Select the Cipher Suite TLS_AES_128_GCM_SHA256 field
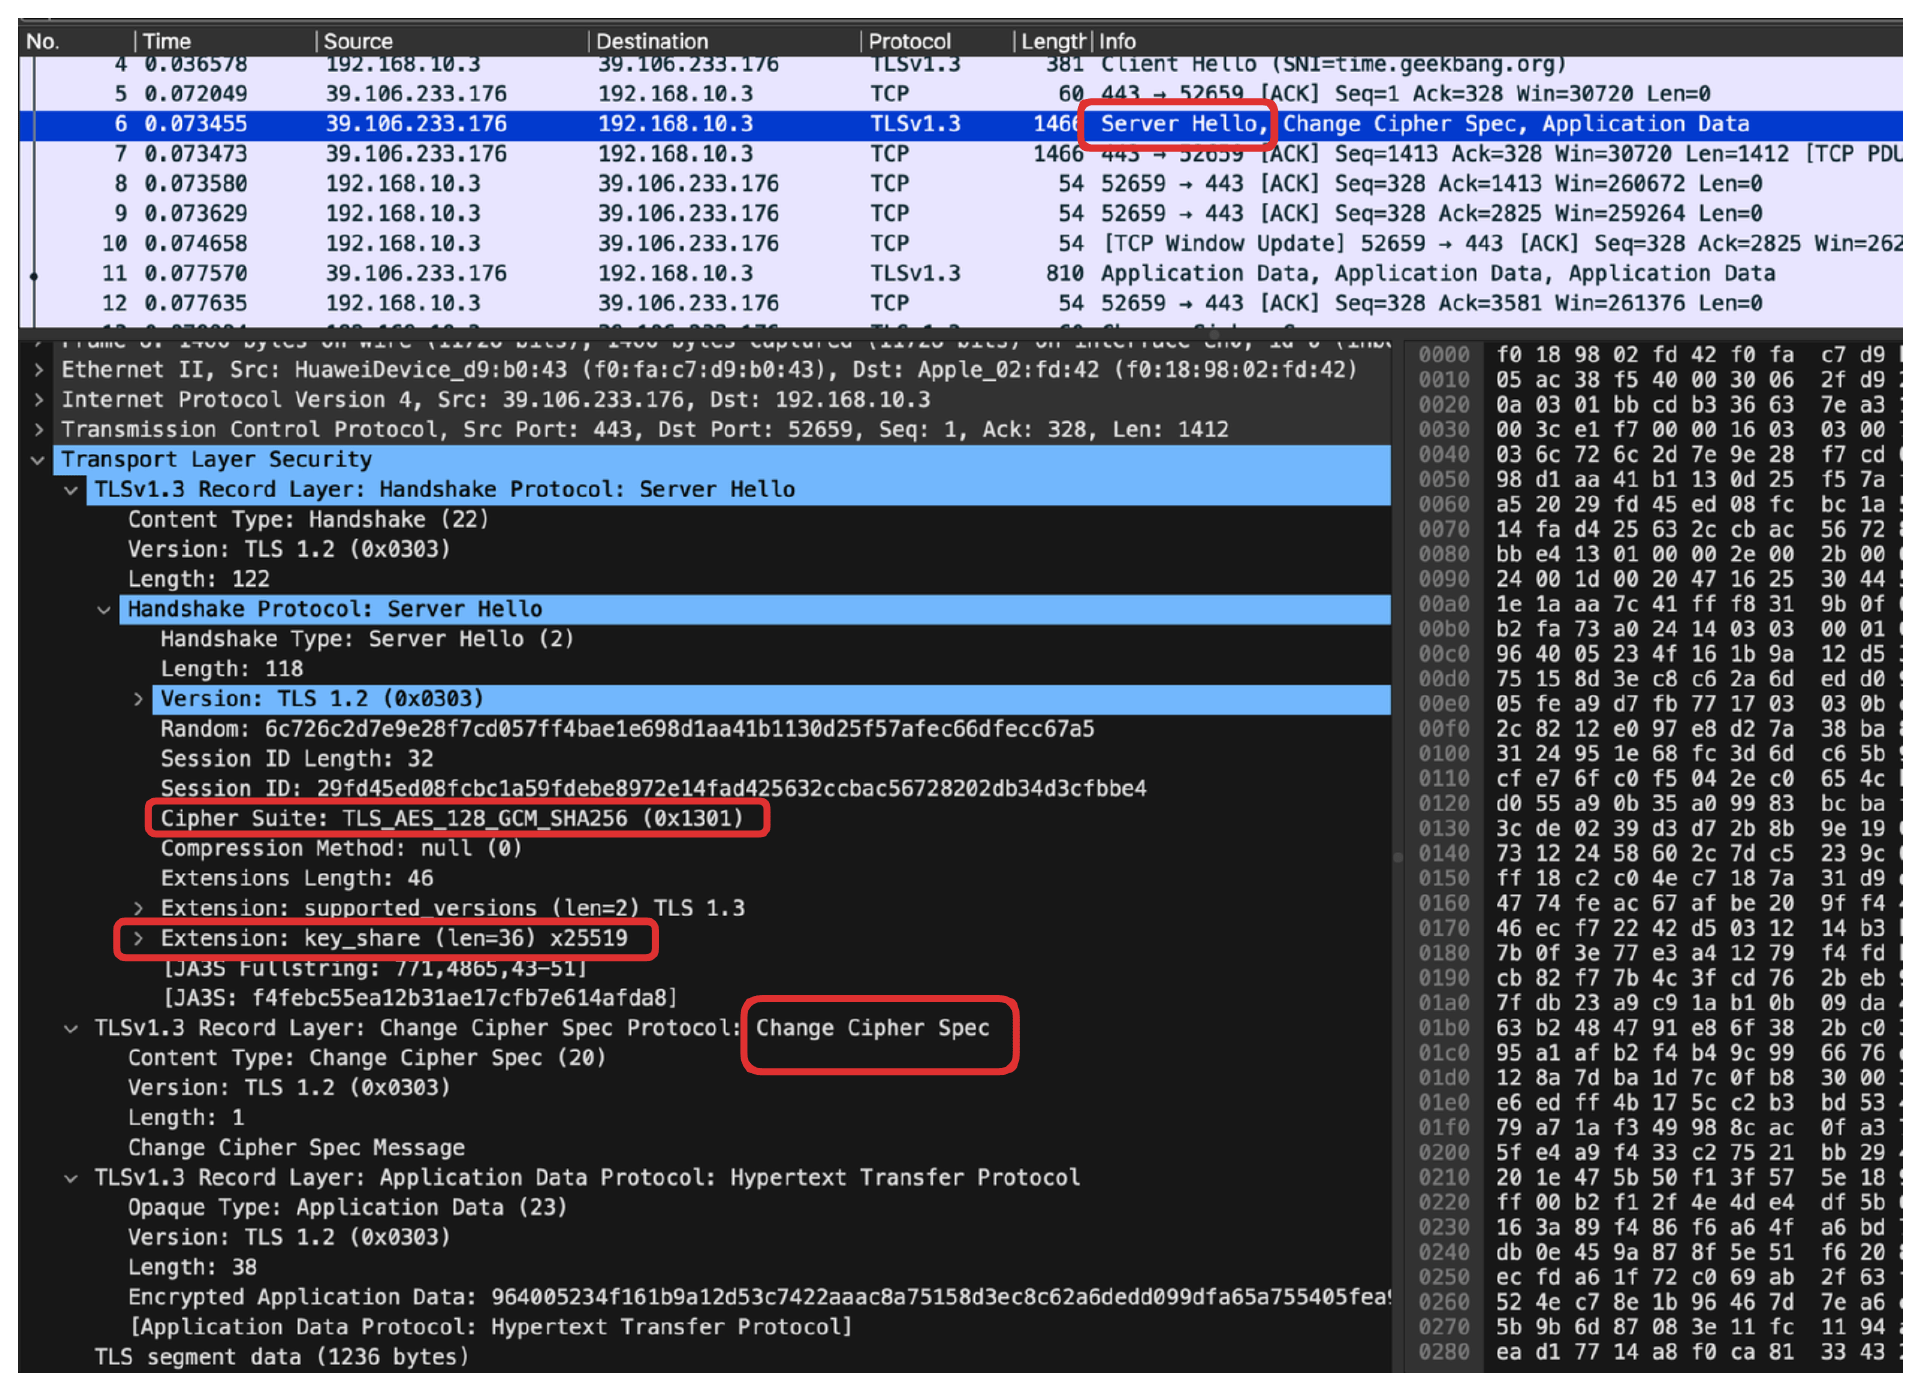1920x1391 pixels. point(451,819)
